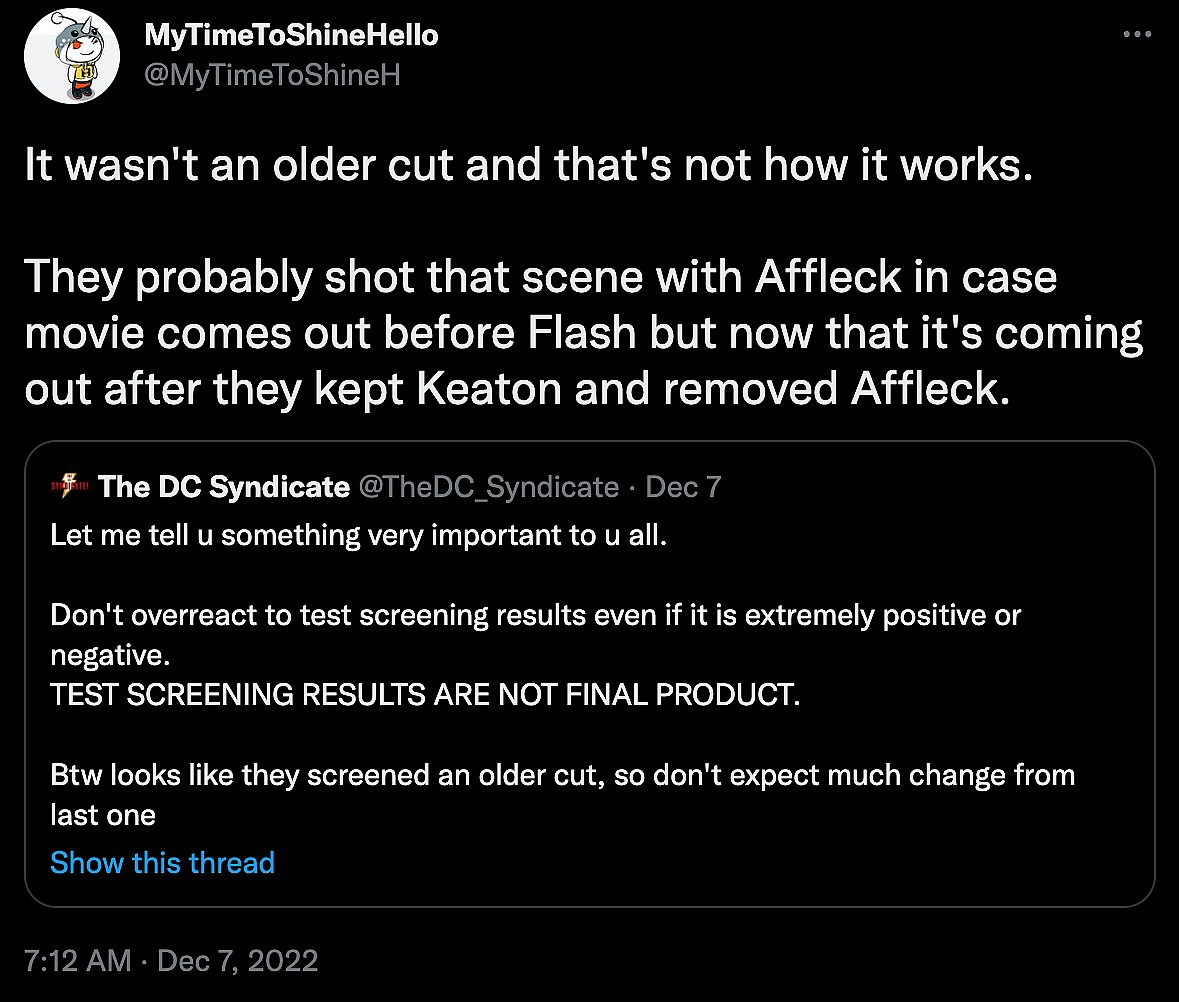Click the @MyTimeToShineH handle
The image size is (1179, 1002).
tap(272, 75)
